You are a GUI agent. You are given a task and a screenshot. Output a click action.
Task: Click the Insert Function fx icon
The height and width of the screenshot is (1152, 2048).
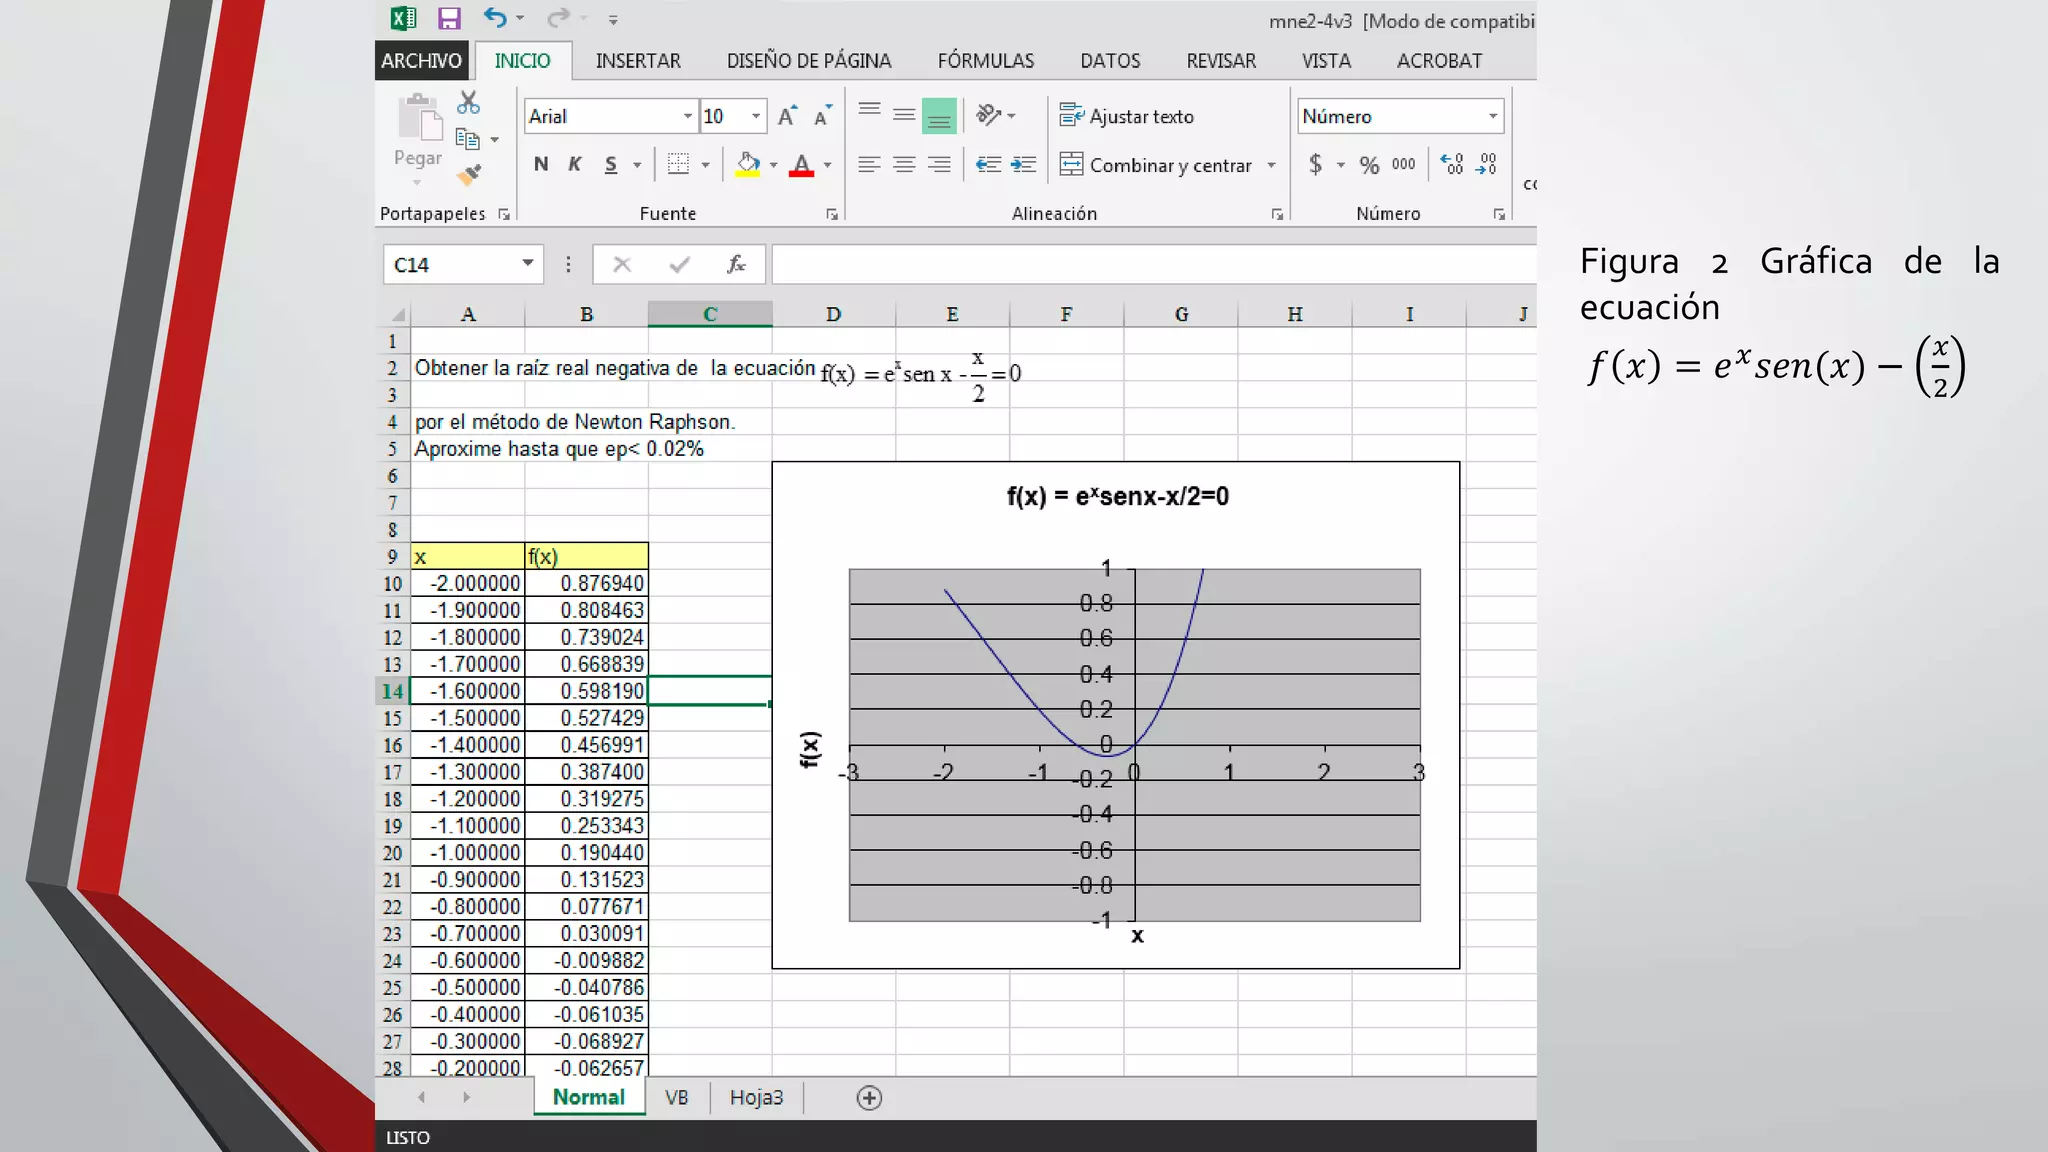pos(737,264)
